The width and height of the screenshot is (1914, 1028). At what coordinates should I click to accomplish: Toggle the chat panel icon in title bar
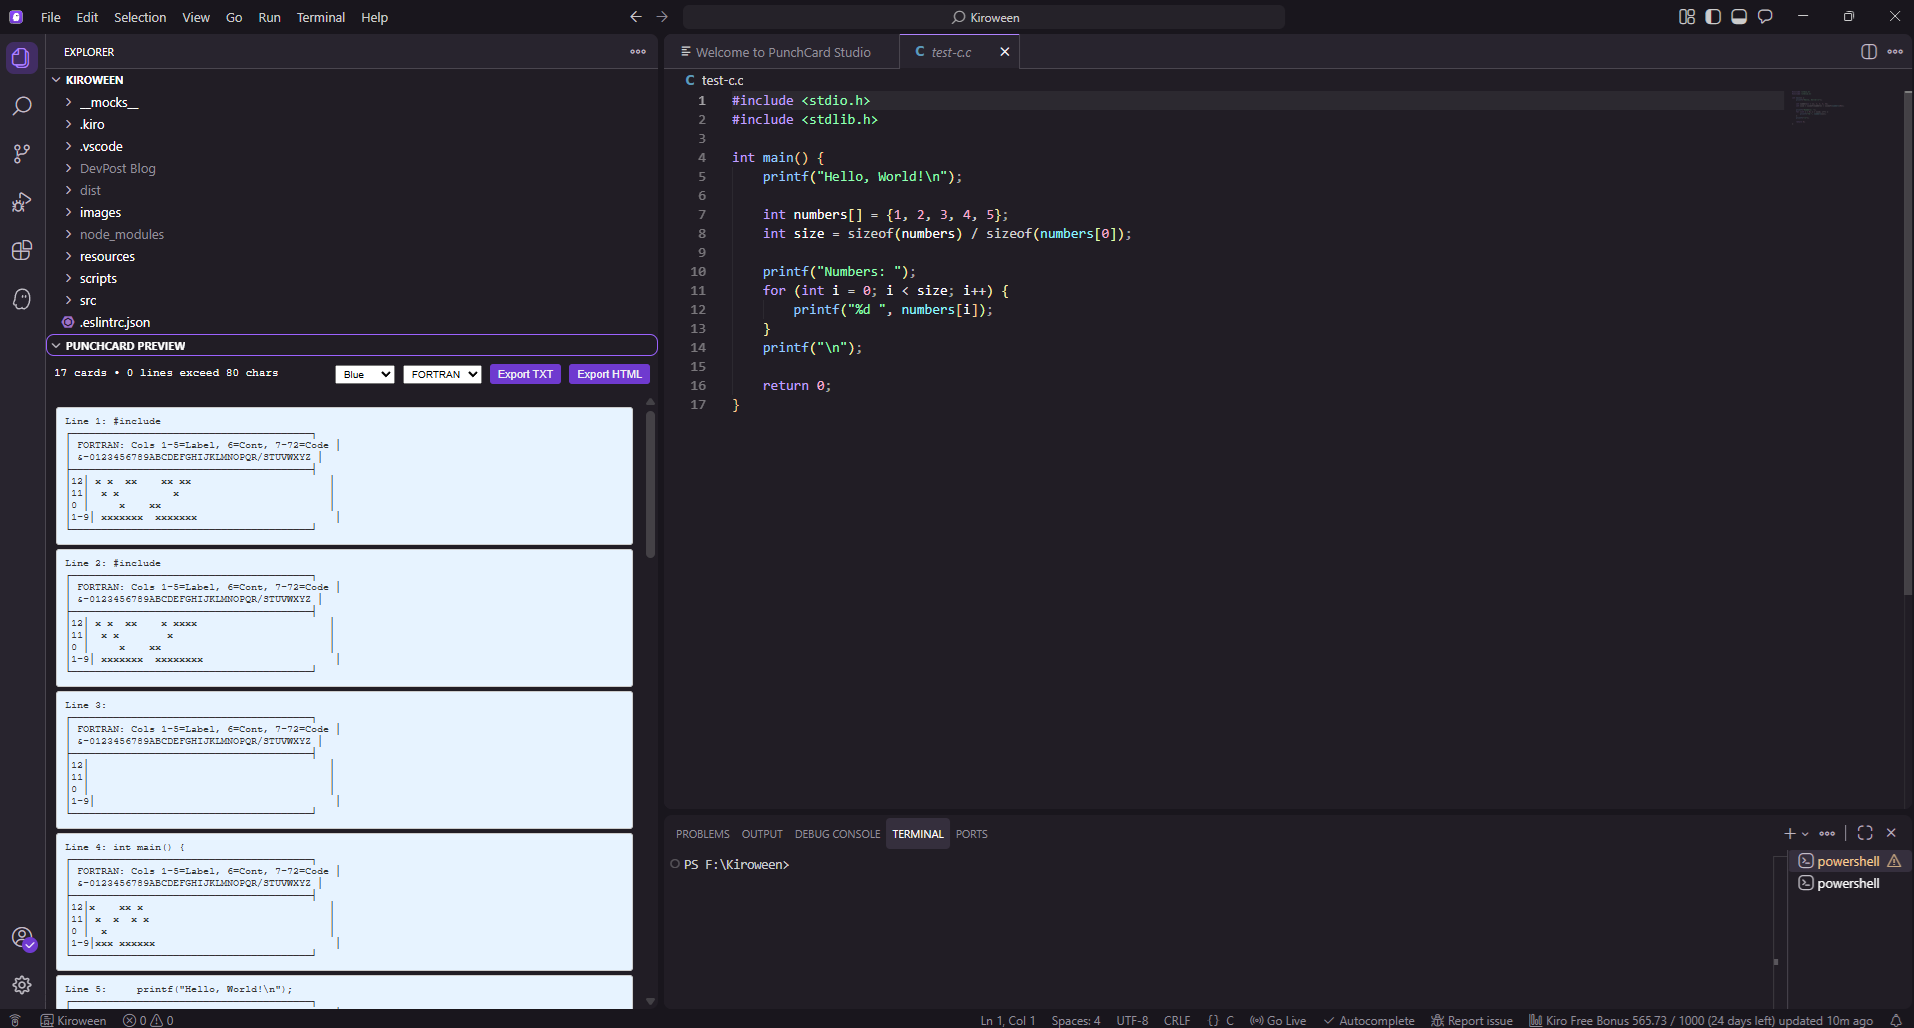pos(1765,17)
